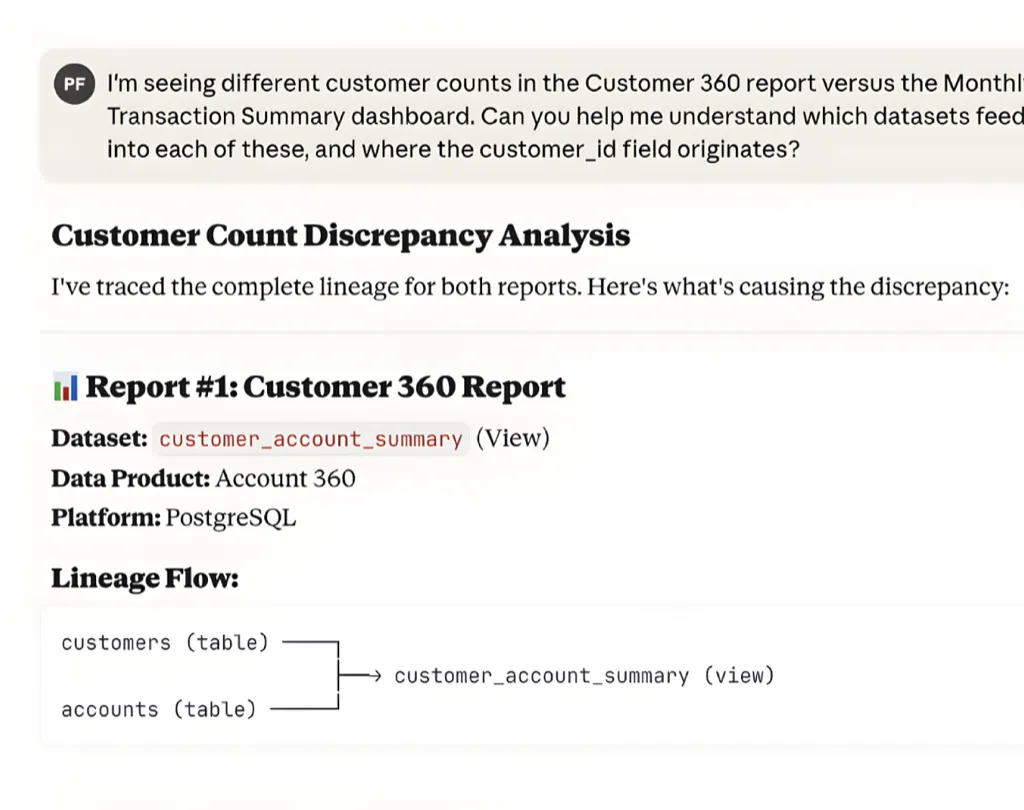The image size is (1024, 810).
Task: Click the Data Product label
Action: (x=130, y=478)
